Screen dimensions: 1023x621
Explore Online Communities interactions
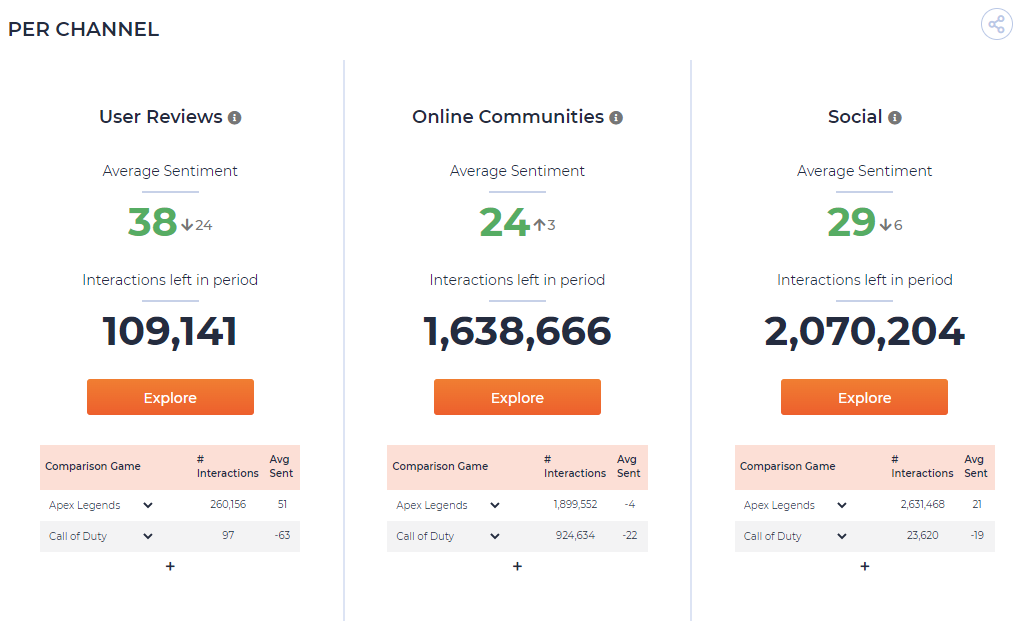517,397
